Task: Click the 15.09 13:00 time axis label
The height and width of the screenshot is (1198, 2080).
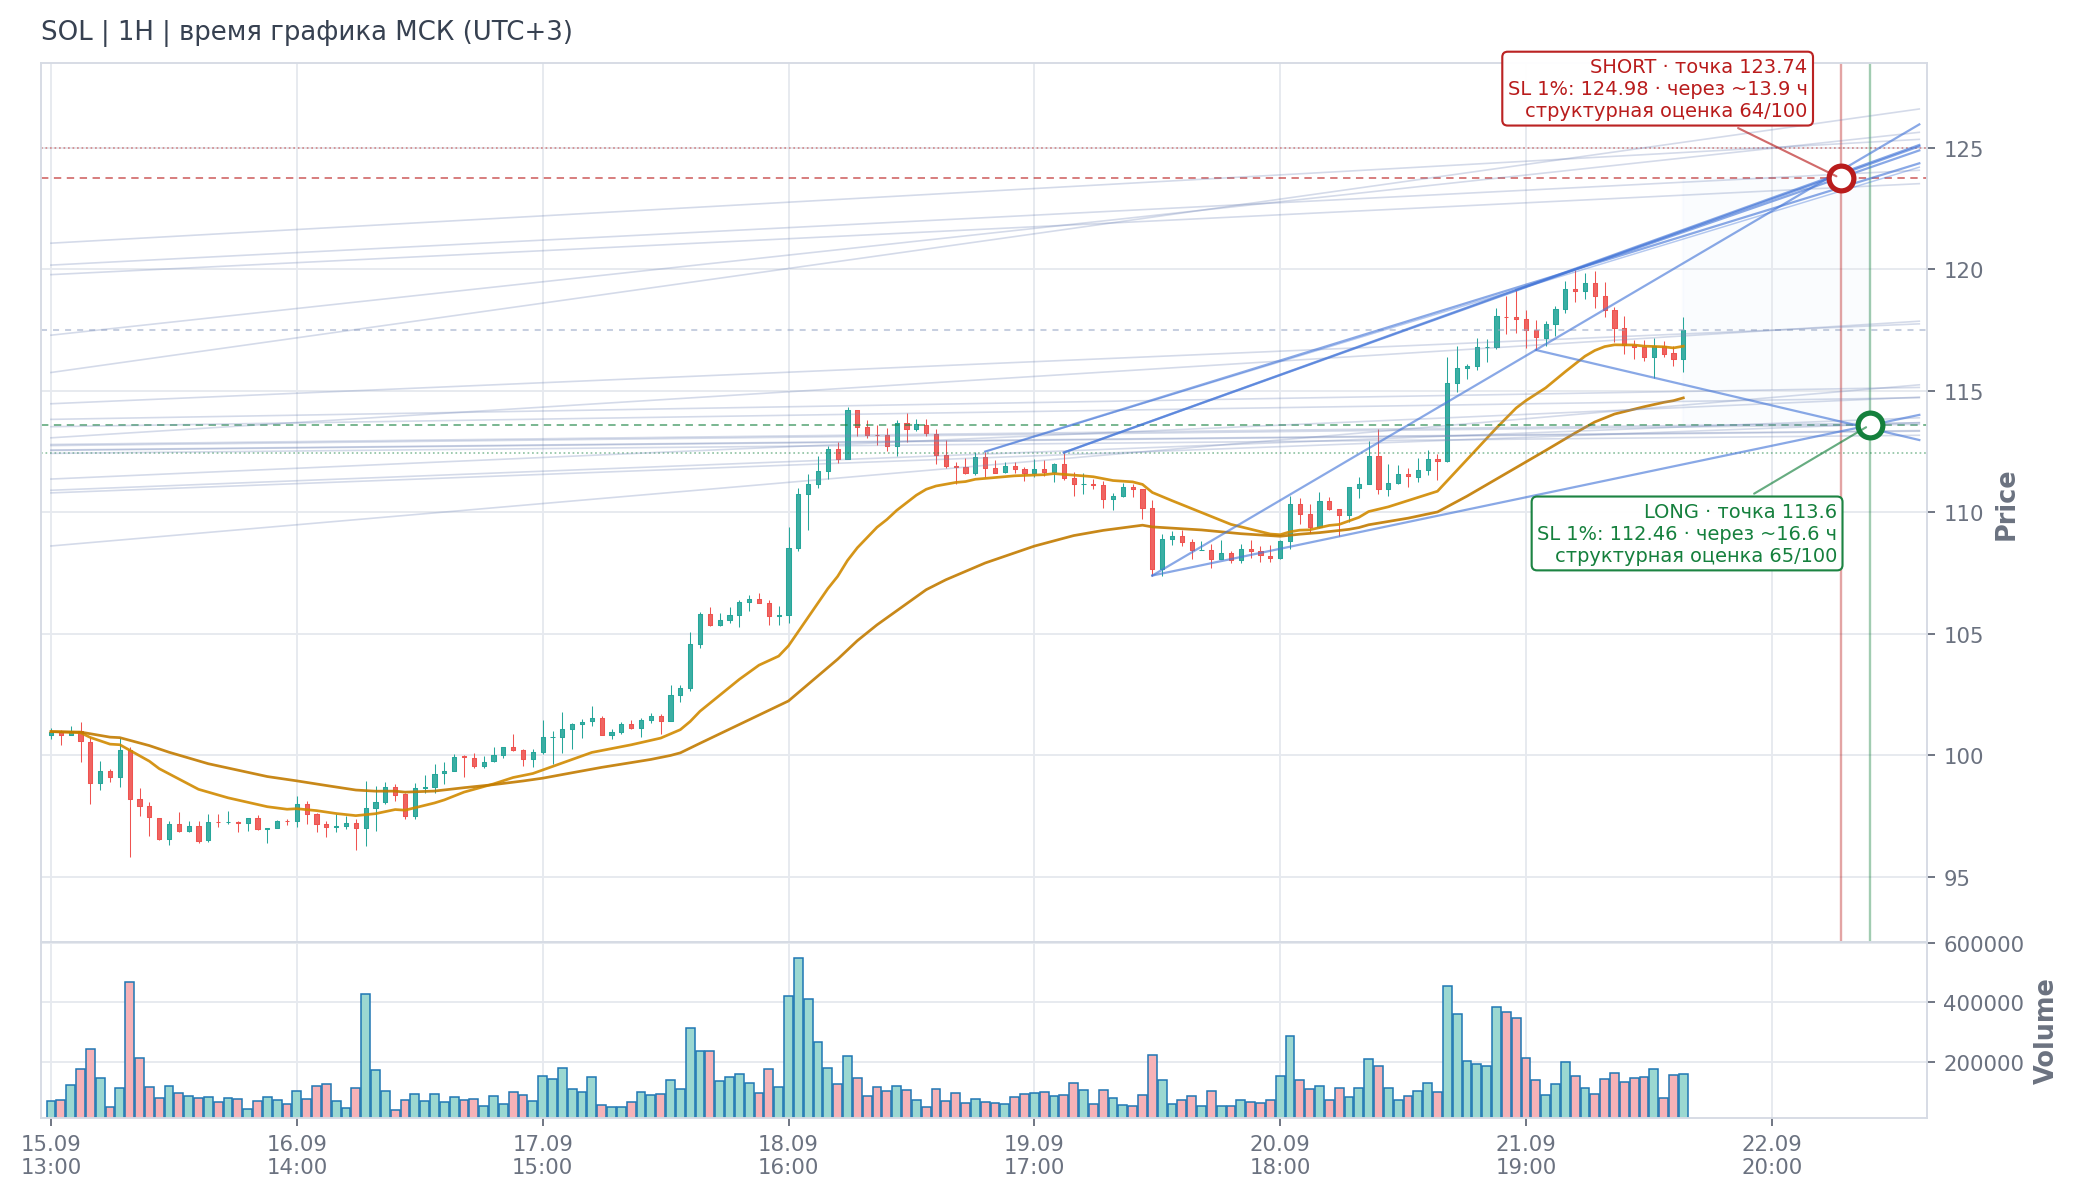Action: pos(51,1154)
